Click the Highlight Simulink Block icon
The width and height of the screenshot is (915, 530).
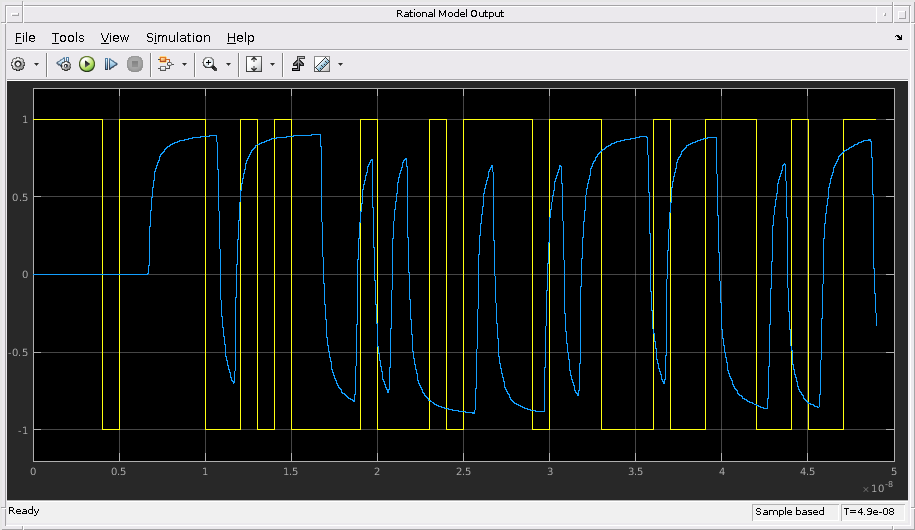[165, 64]
